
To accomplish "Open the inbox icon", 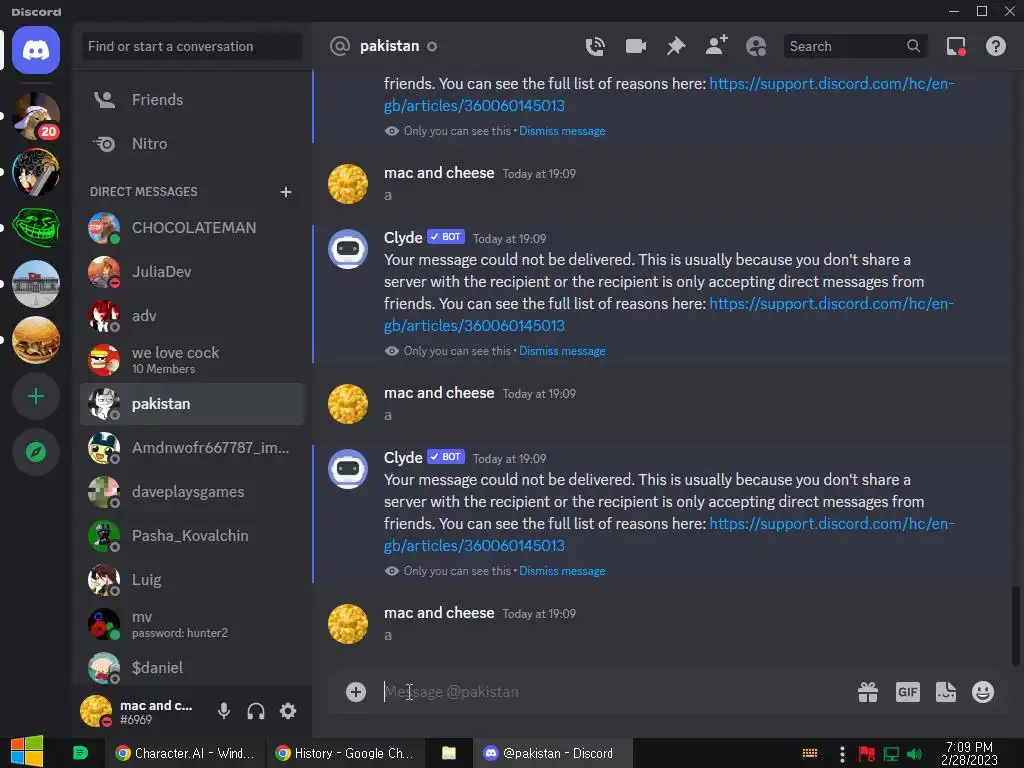I will click(x=956, y=46).
